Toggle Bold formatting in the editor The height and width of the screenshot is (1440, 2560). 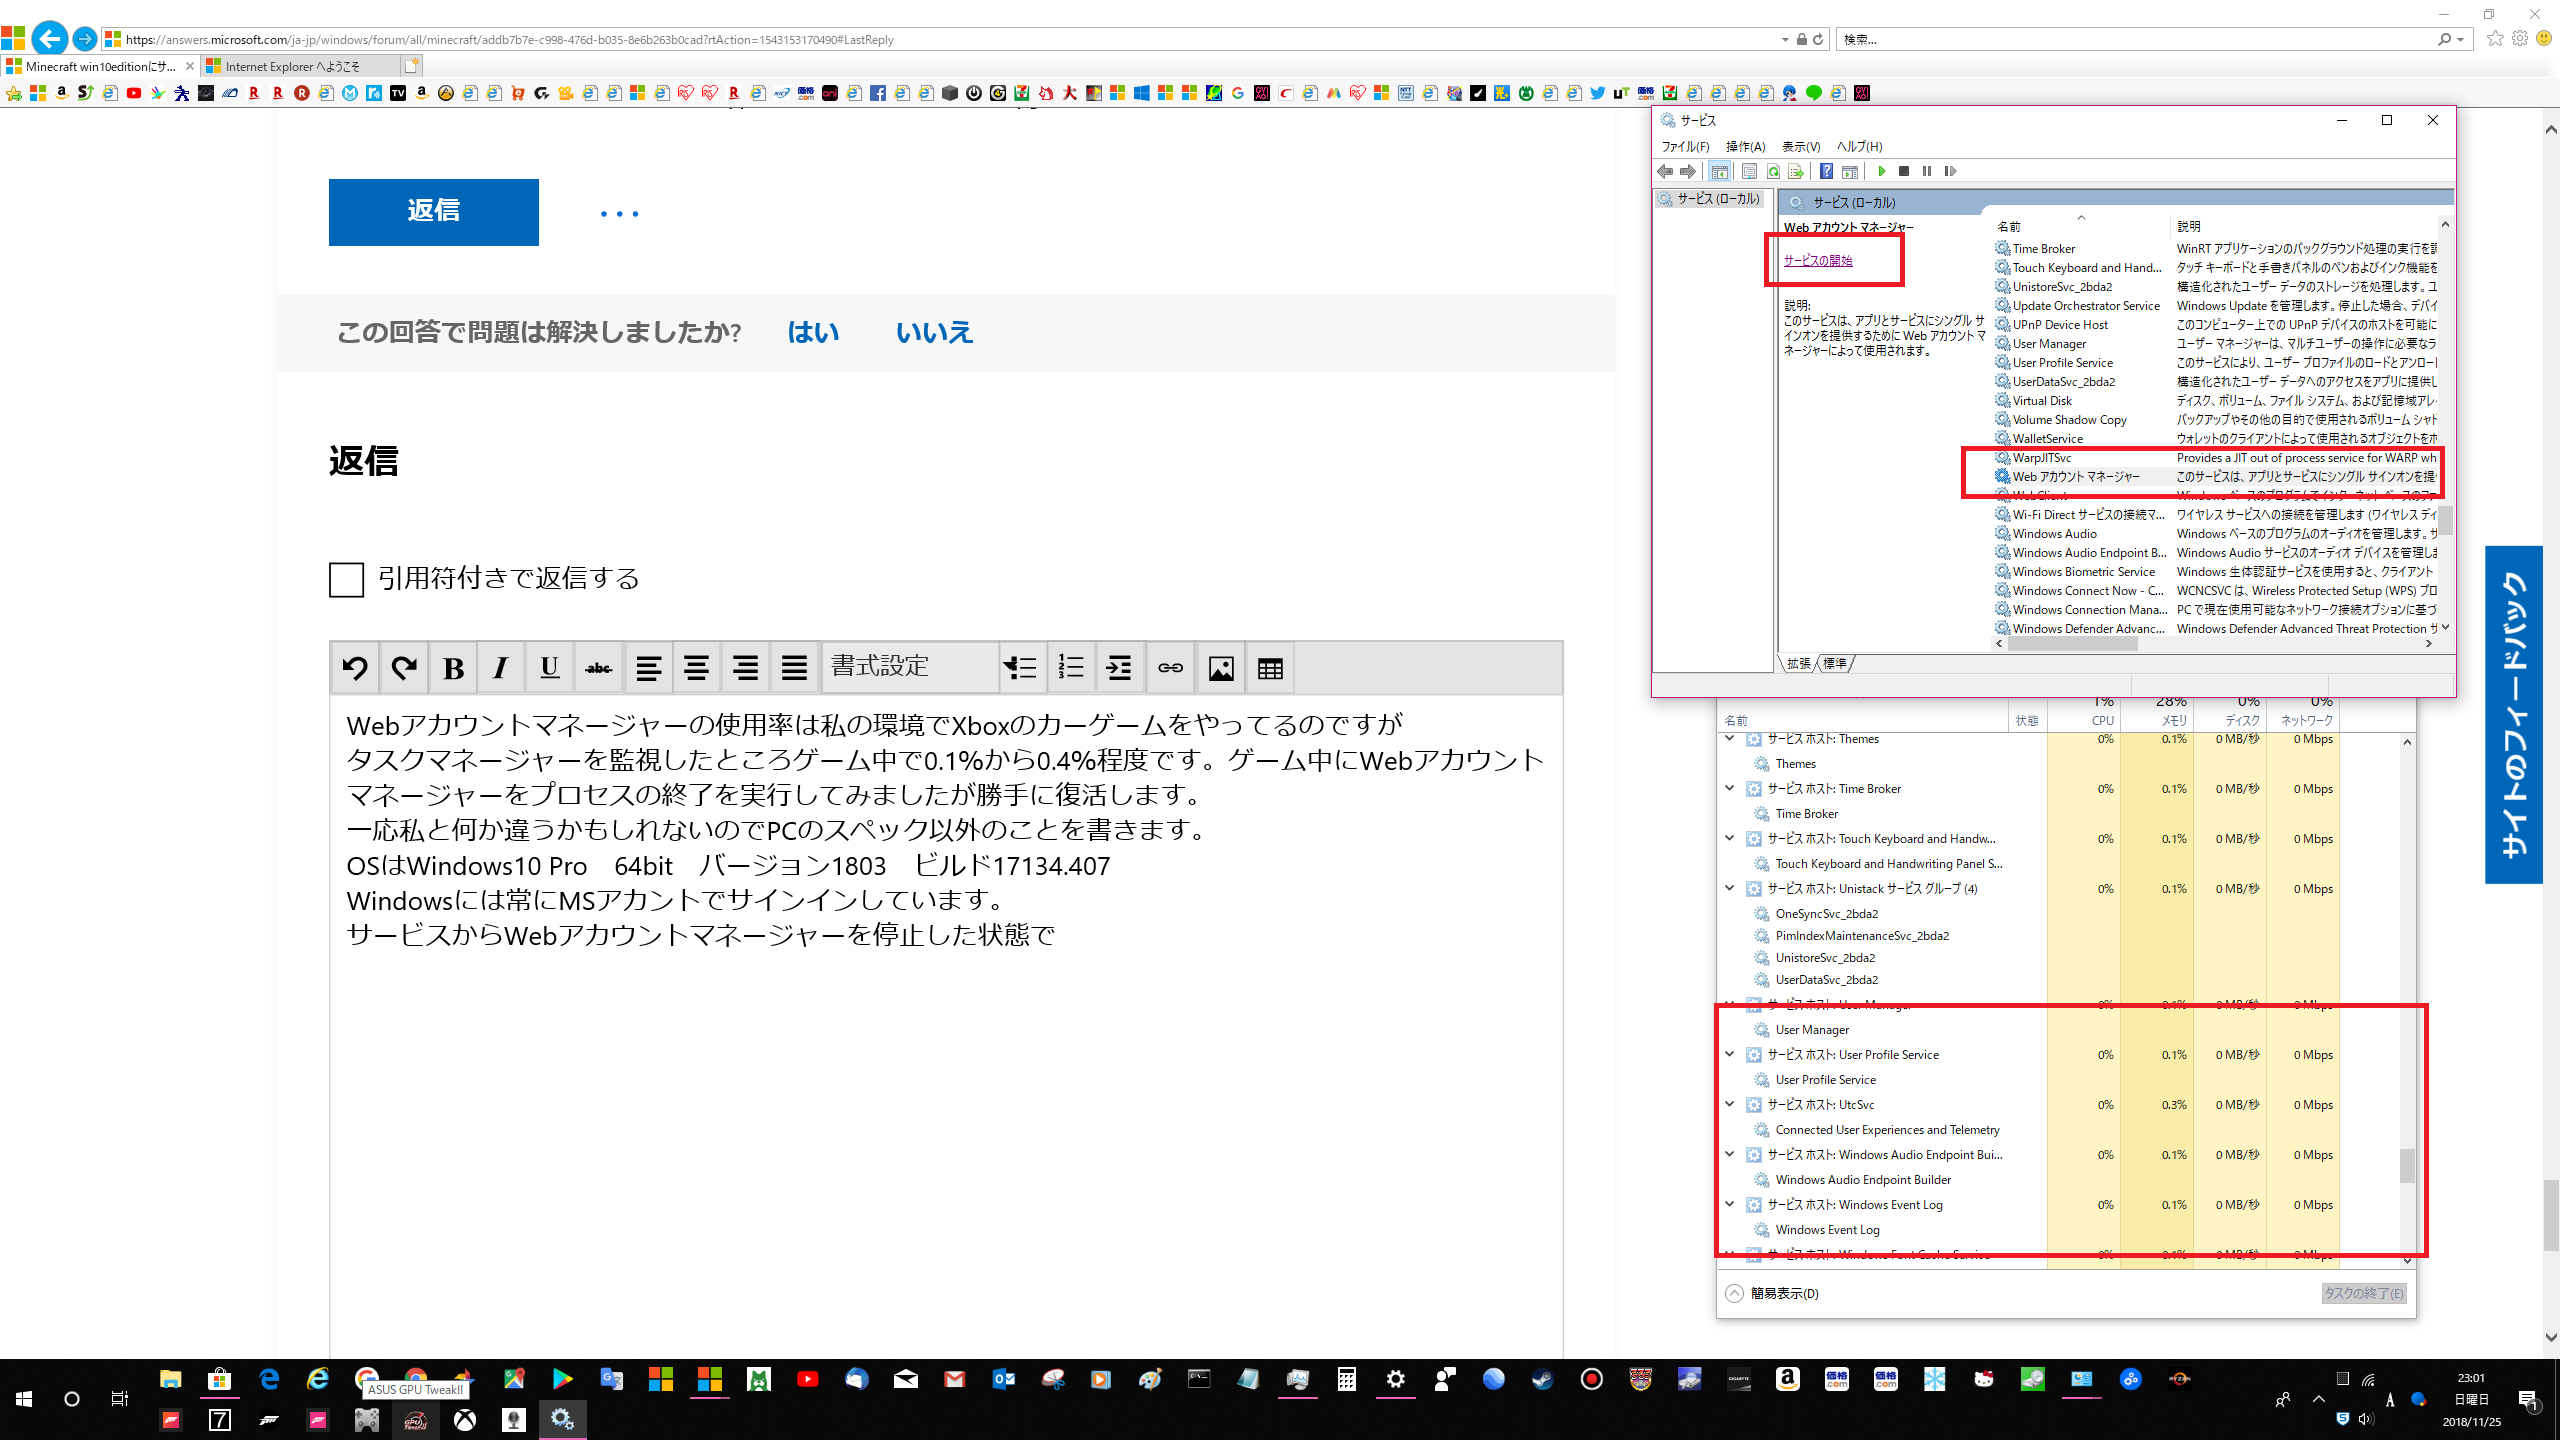(x=453, y=668)
